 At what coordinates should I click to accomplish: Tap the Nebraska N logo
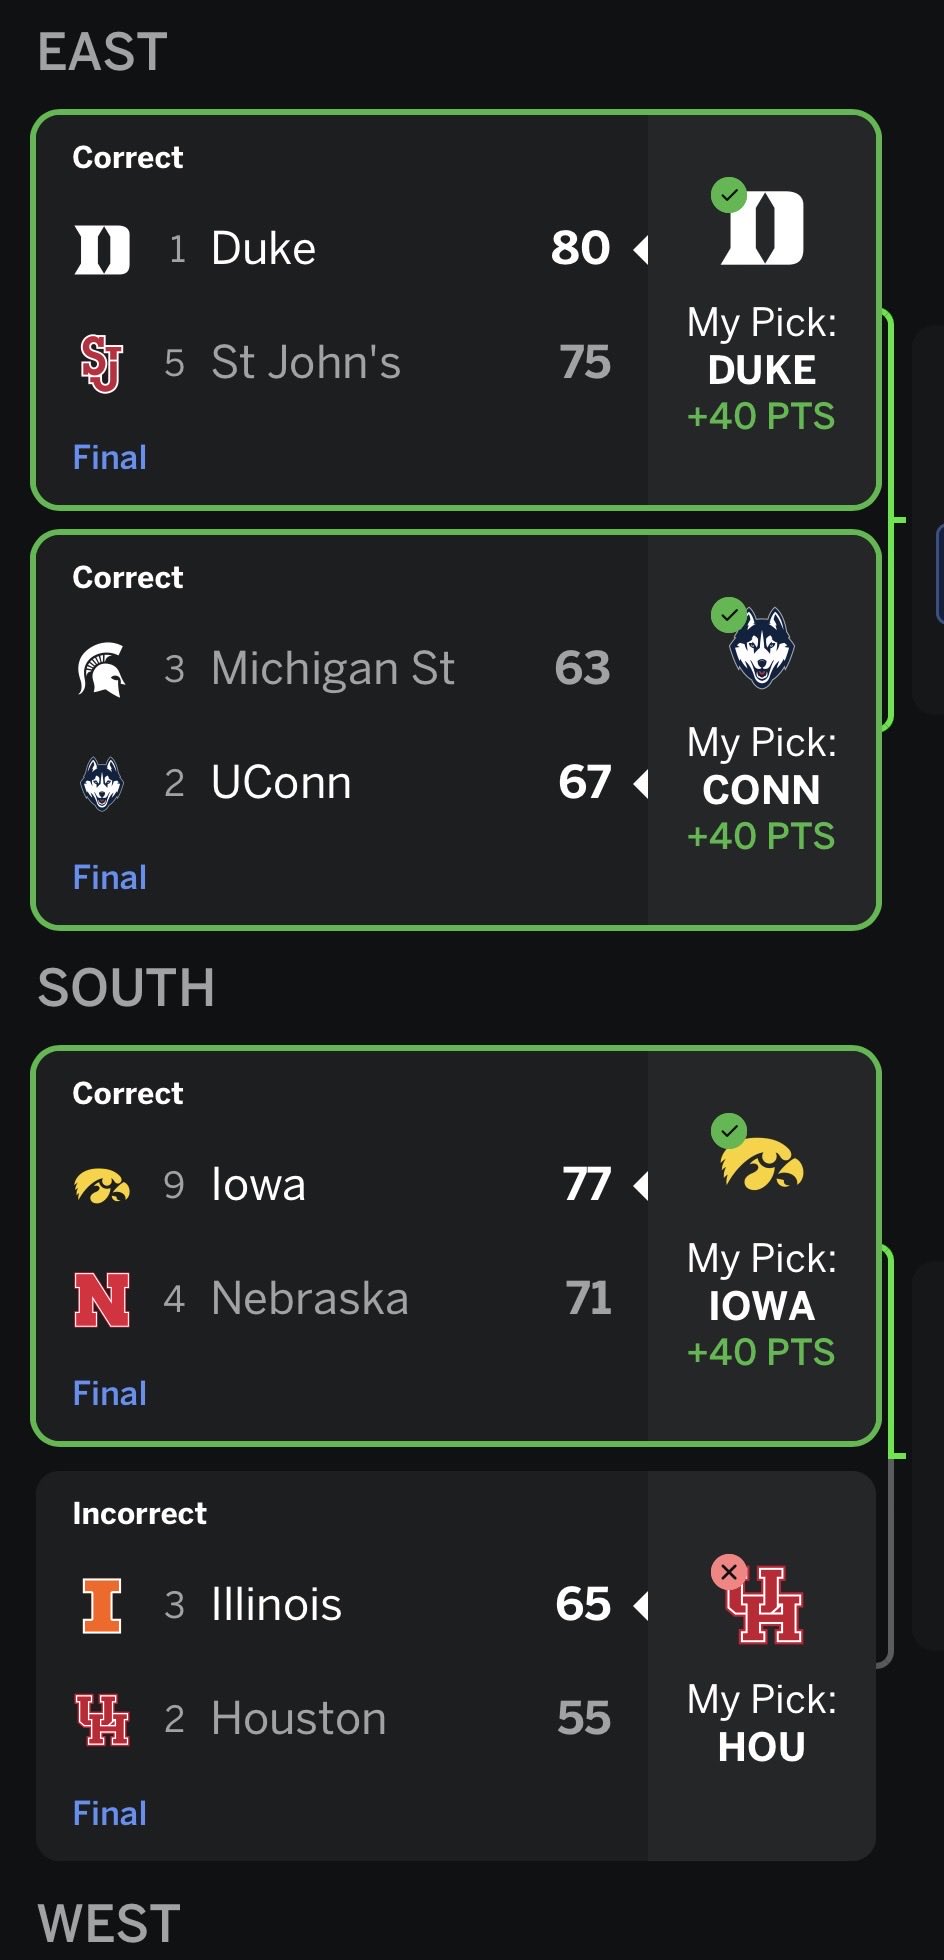[x=102, y=1299]
